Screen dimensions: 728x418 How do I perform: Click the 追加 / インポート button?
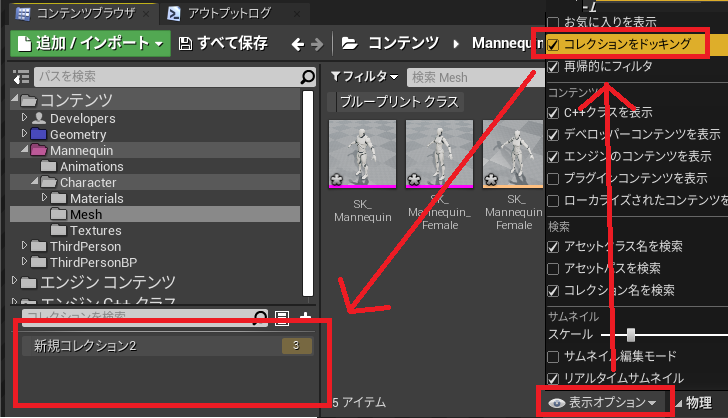tap(91, 44)
